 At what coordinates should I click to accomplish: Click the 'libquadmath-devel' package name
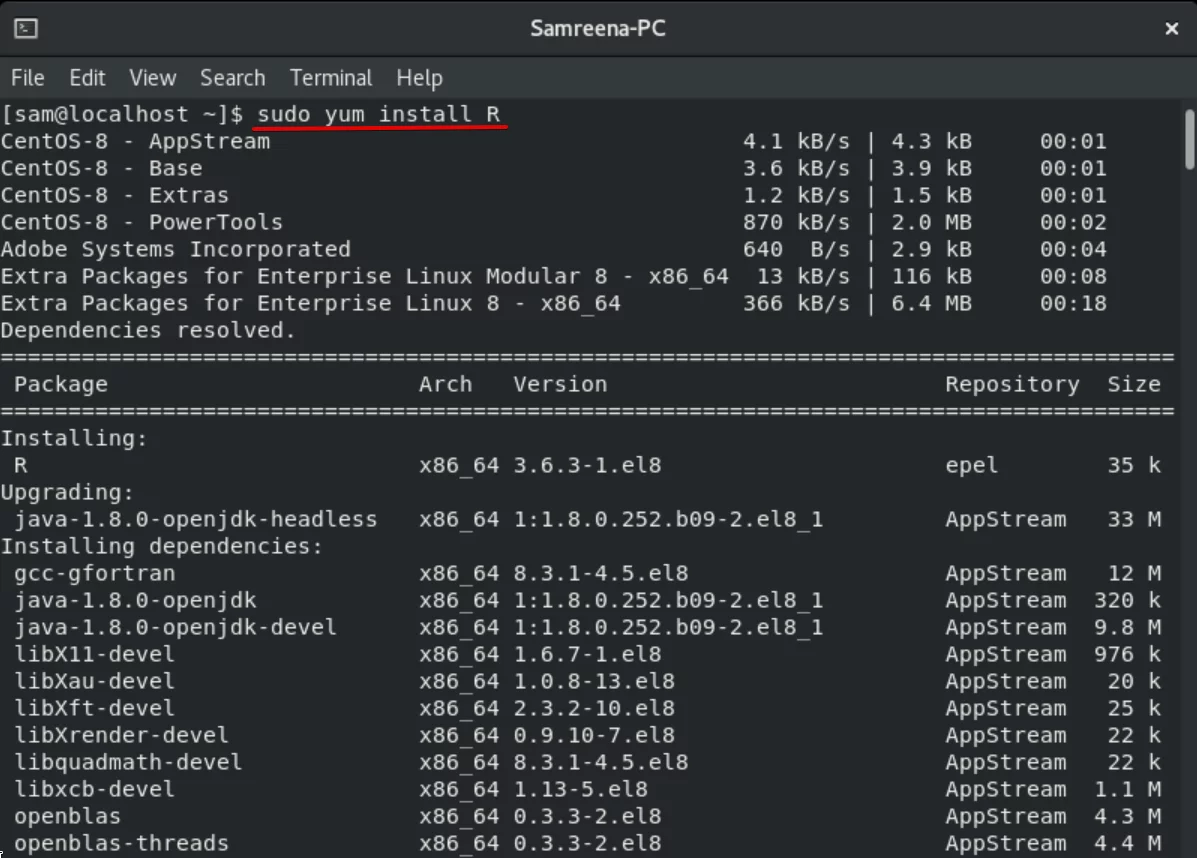tap(128, 762)
